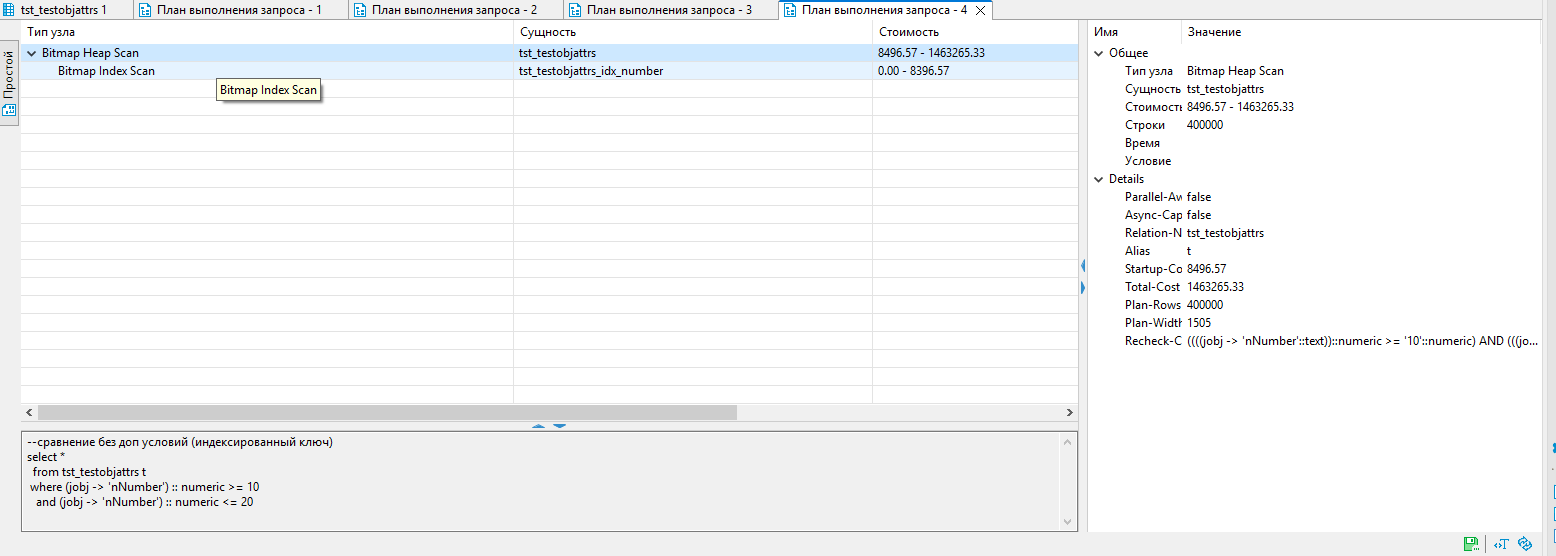This screenshot has width=1556, height=556.
Task: Click the plan table horizontal scrollbar thumb
Action: click(386, 412)
